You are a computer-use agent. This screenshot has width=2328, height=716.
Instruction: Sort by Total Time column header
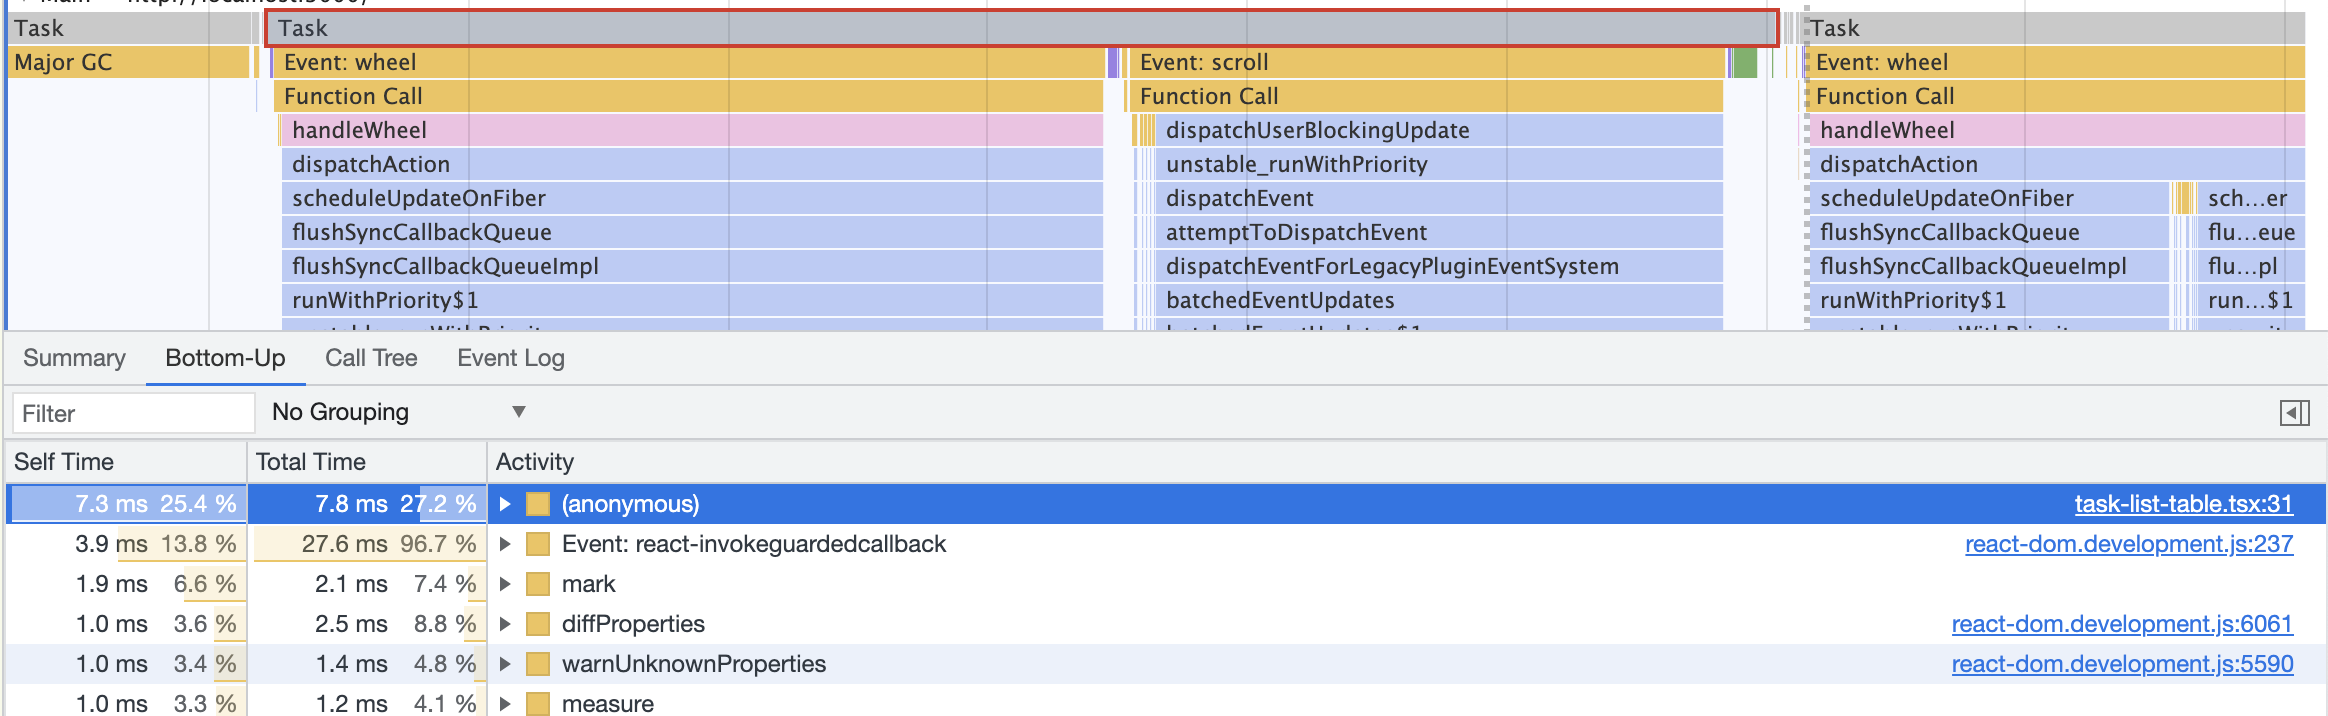(311, 462)
